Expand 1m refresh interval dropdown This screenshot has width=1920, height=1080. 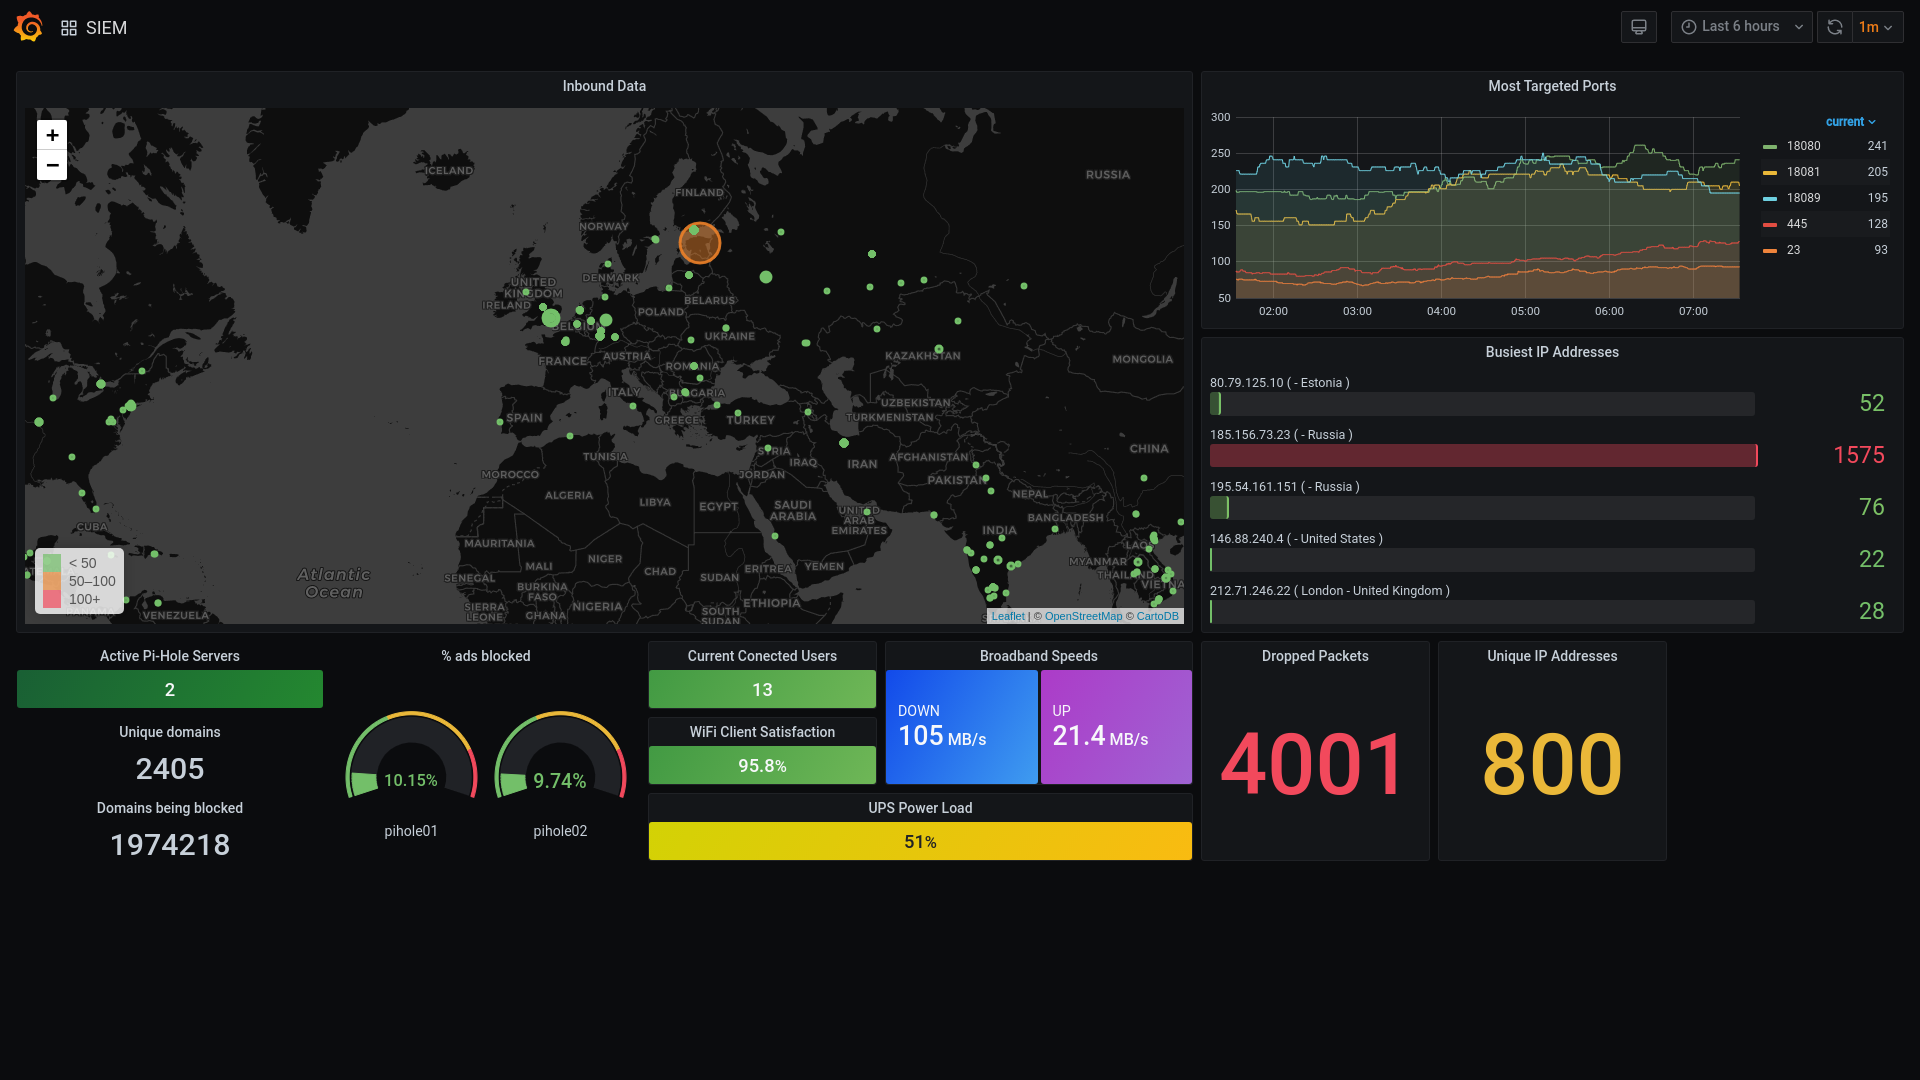click(1876, 27)
